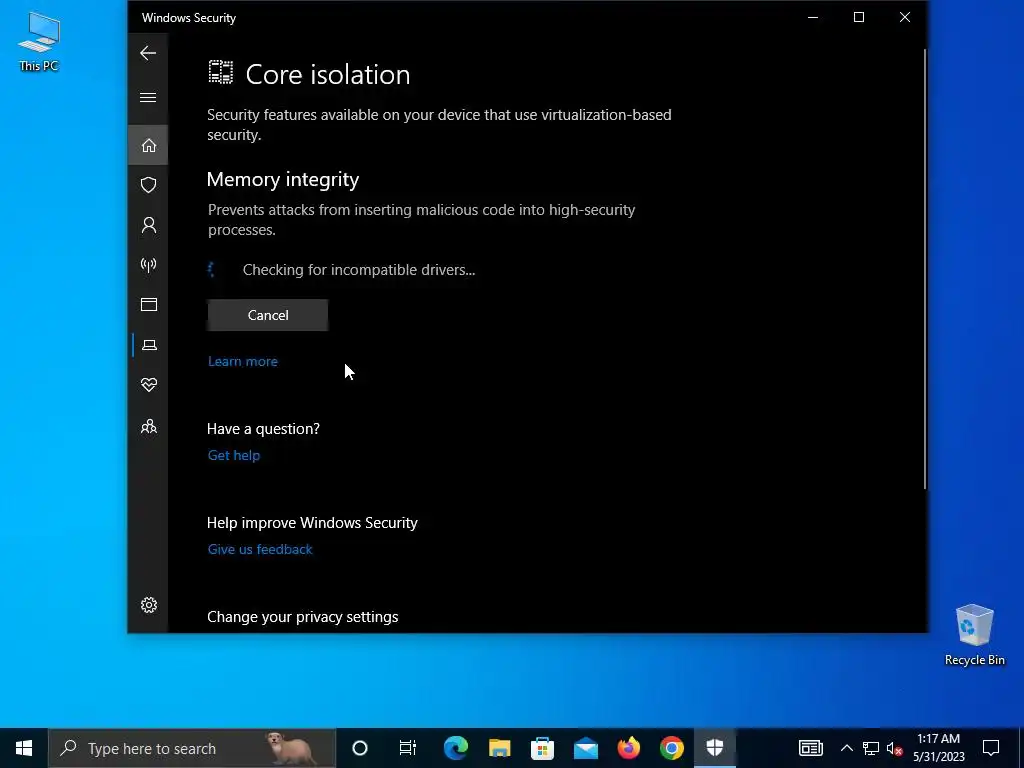Open News and interests on taskbar
The height and width of the screenshot is (768, 1024).
pyautogui.click(x=810, y=748)
